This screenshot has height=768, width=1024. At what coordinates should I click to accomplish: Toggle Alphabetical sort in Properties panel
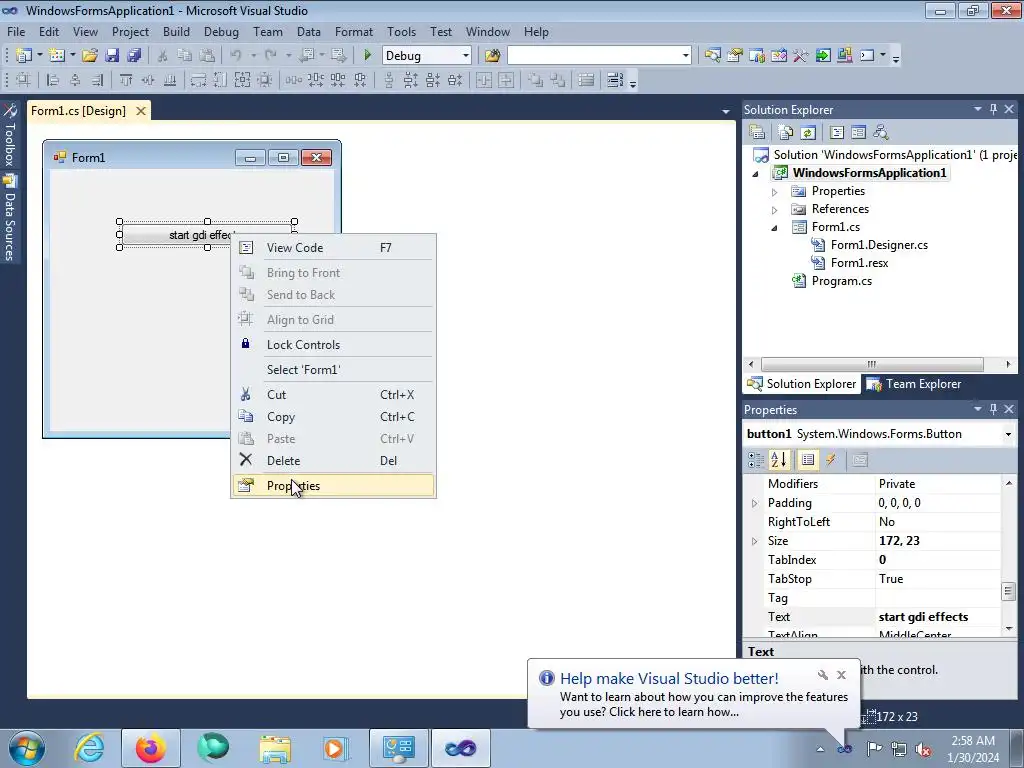point(778,460)
